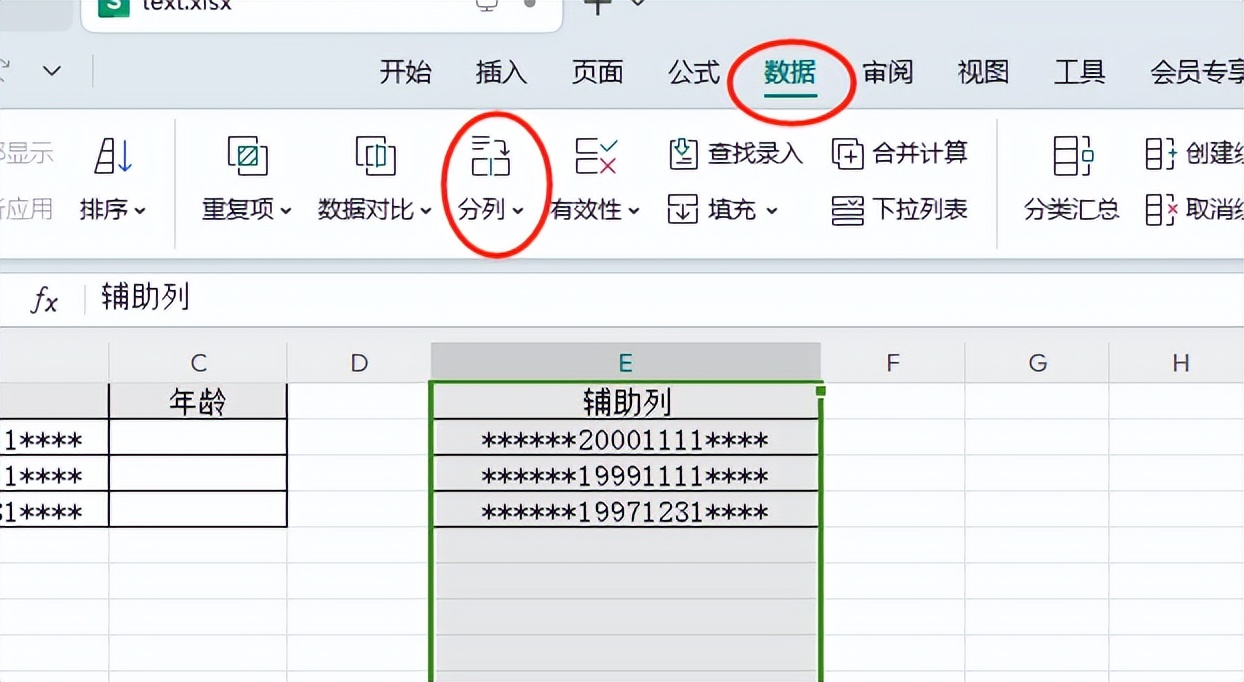Expand the 分列 dropdown arrow
This screenshot has height=682, width=1244.
click(518, 211)
